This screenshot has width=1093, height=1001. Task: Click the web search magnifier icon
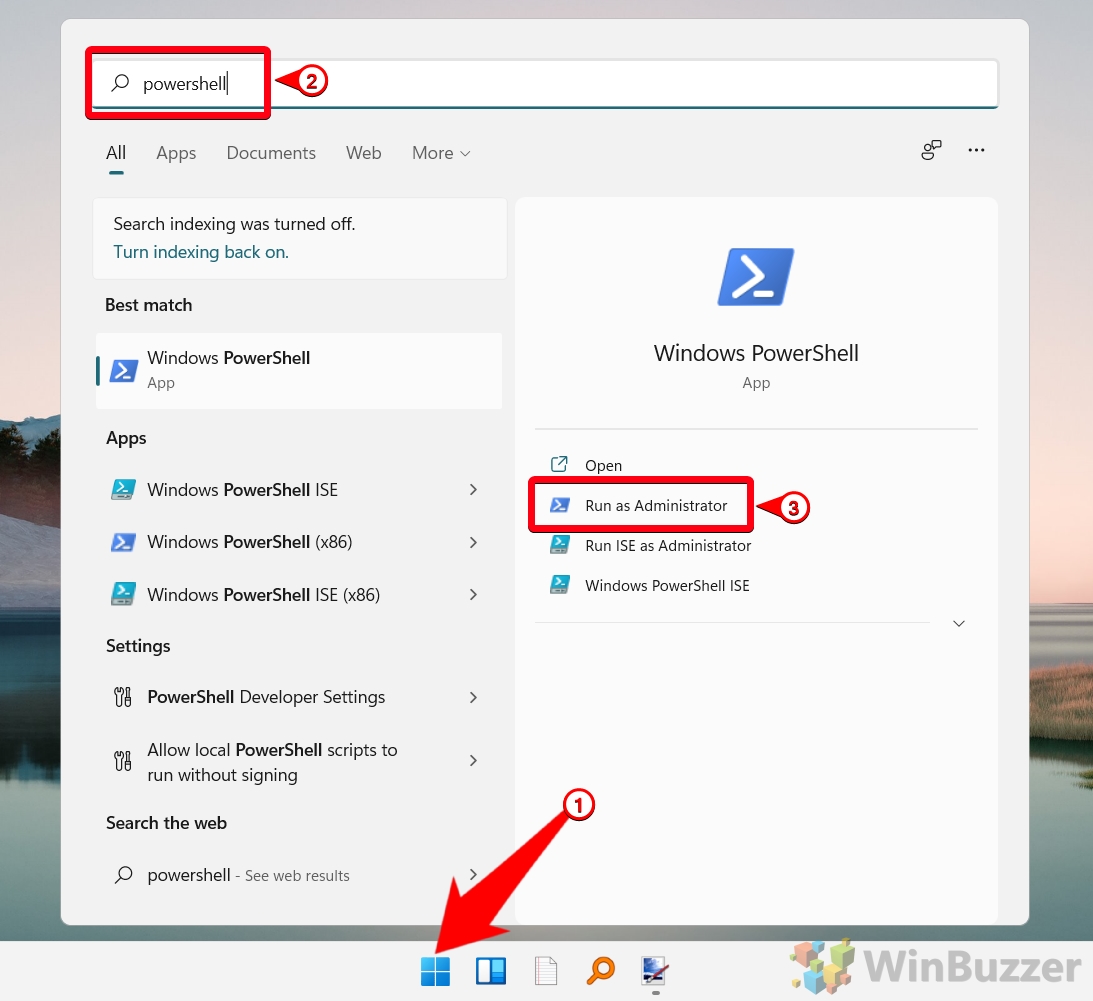point(123,874)
